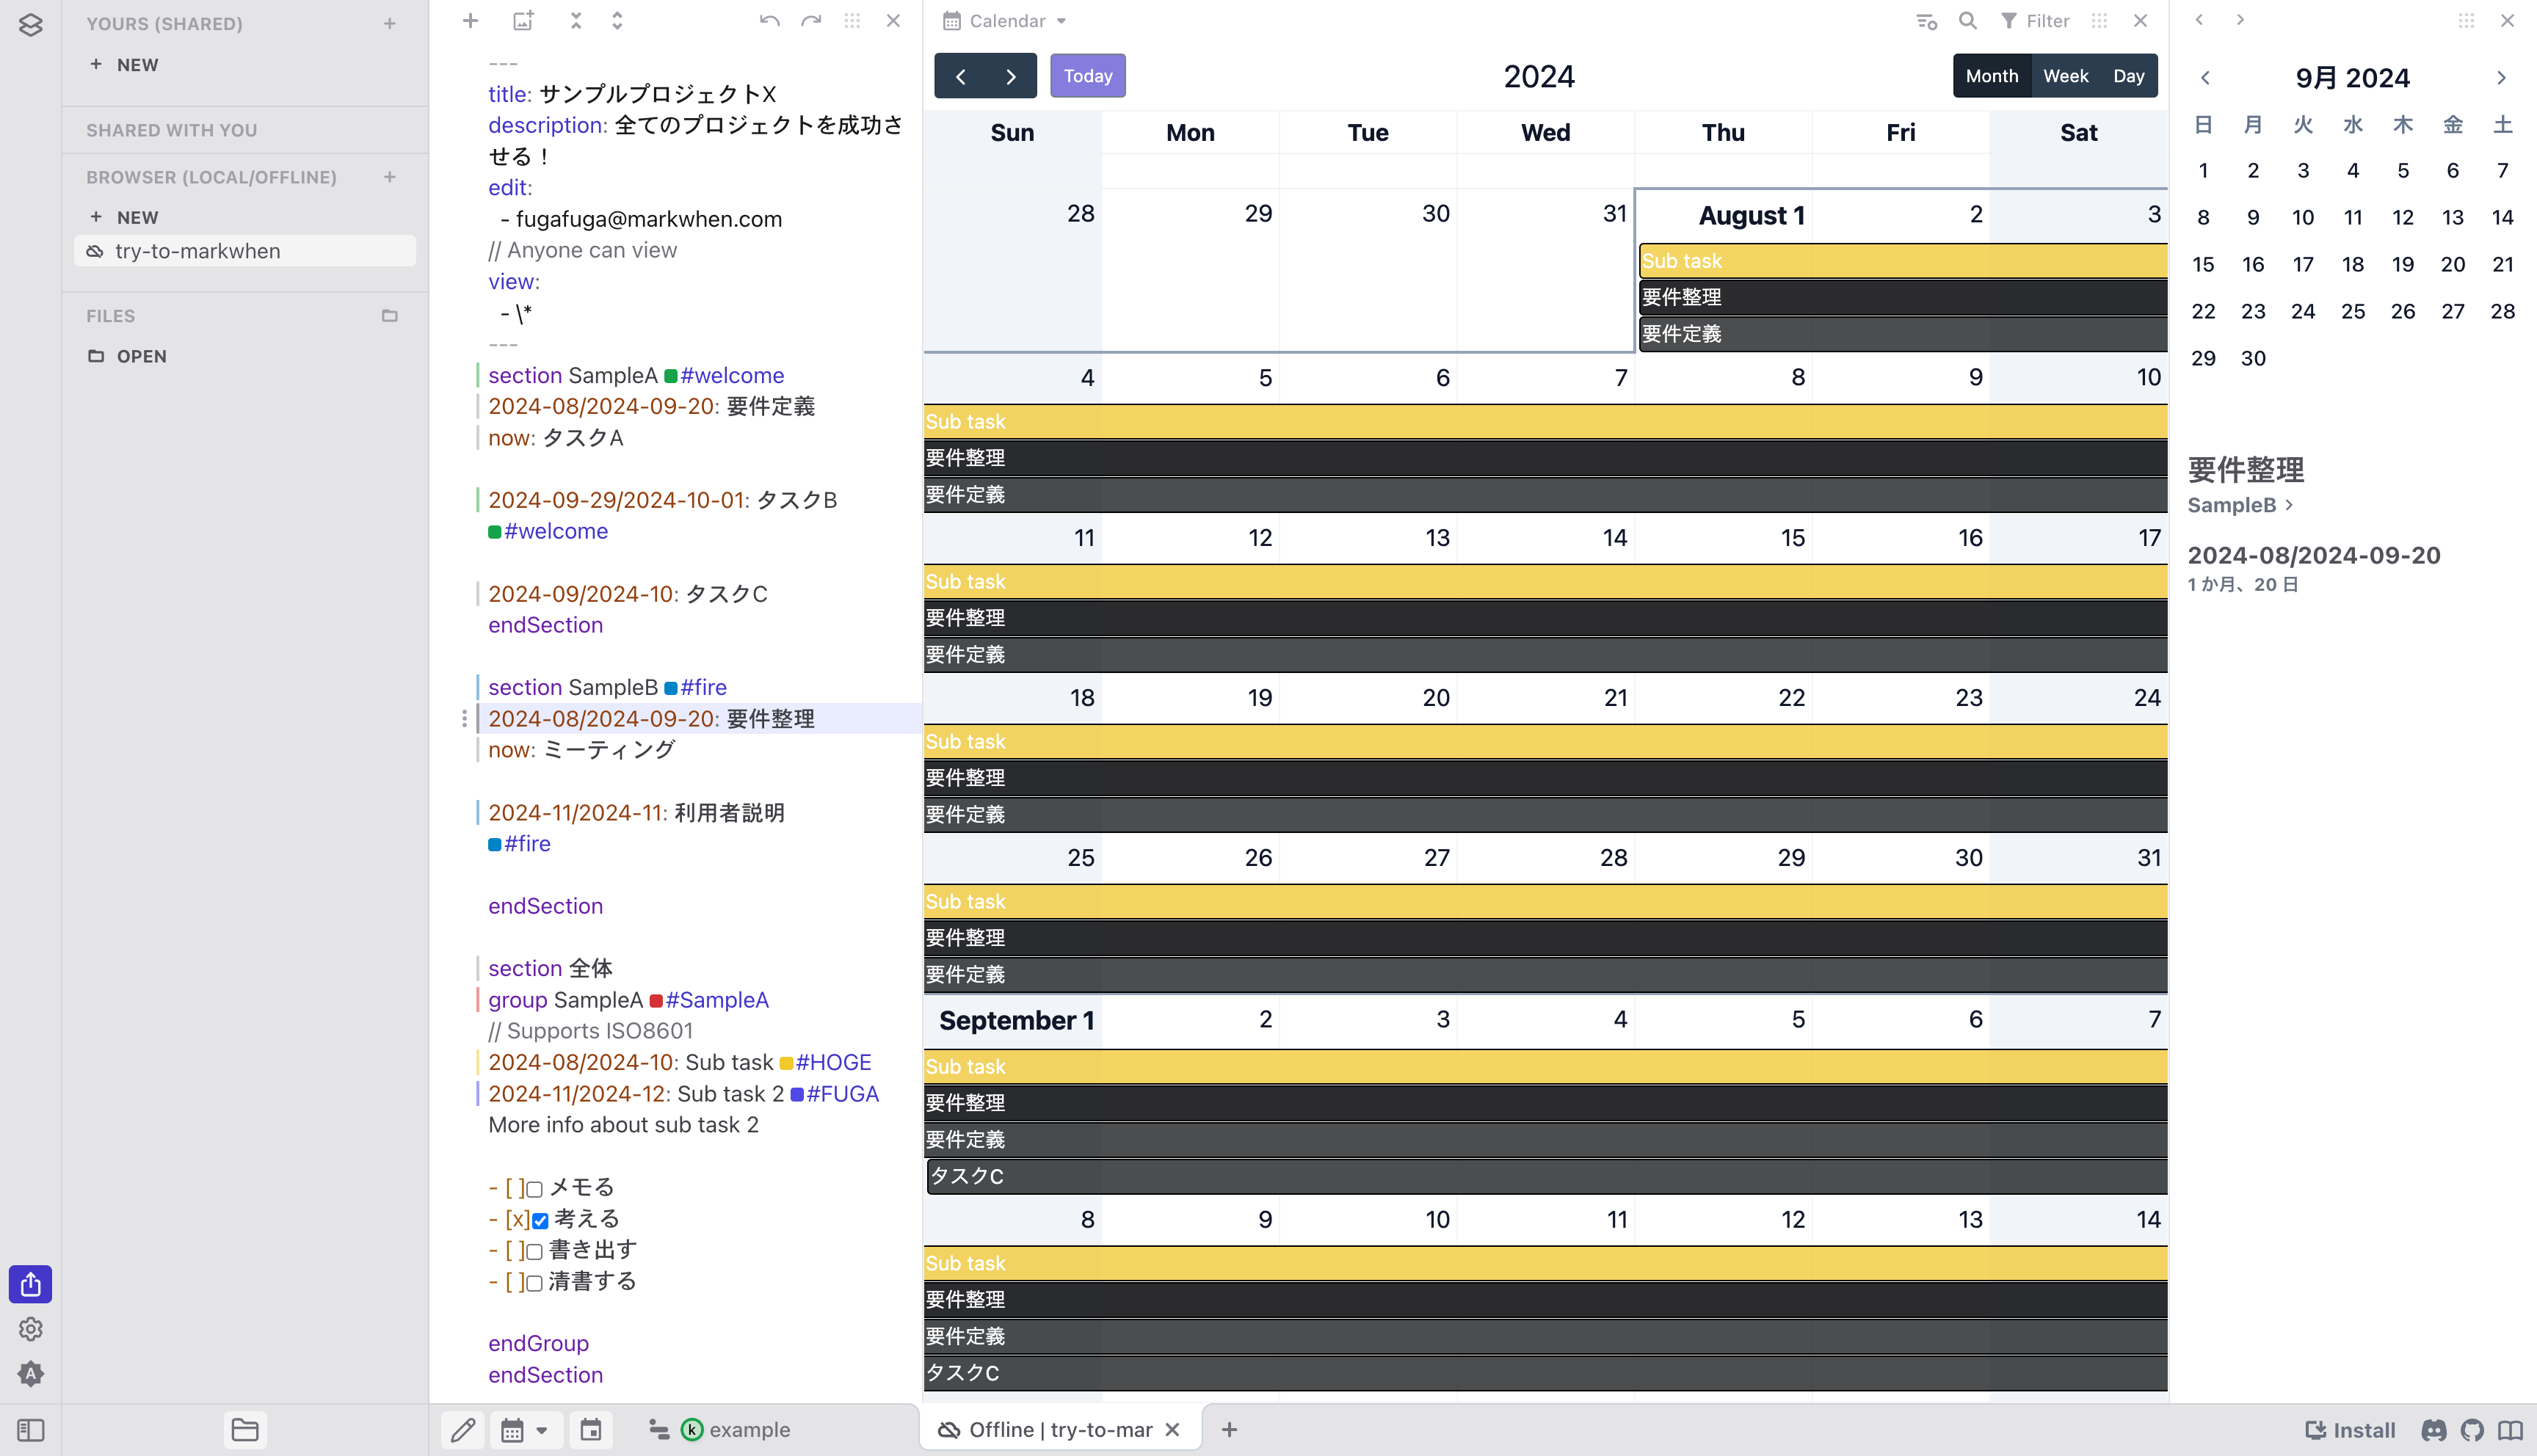2537x1456 pixels.
Task: Switch to Week view
Action: point(2066,75)
